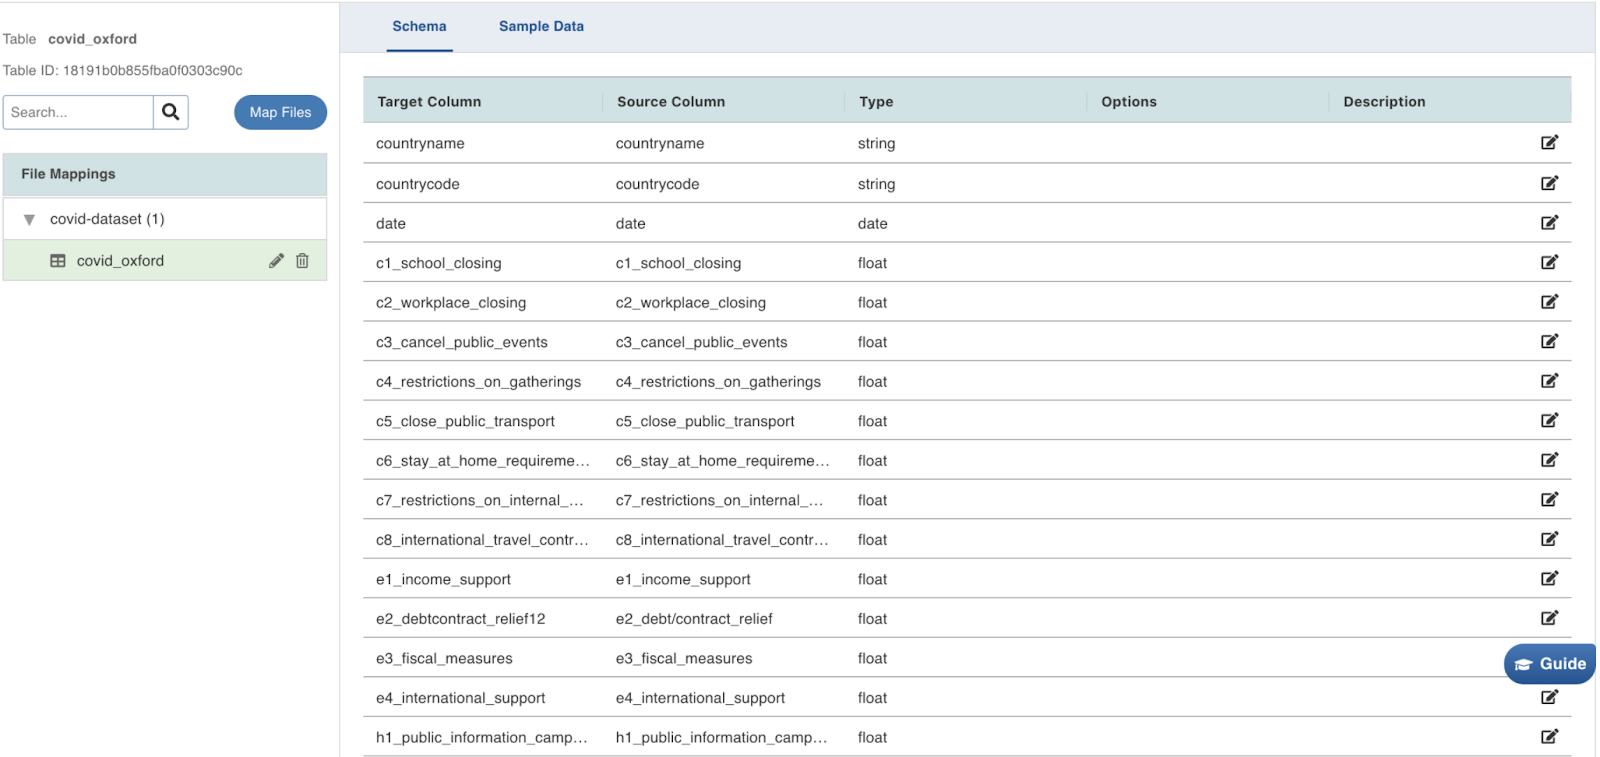This screenshot has width=1600, height=757.
Task: Edit the e4_international_support row
Action: [x=1549, y=697]
